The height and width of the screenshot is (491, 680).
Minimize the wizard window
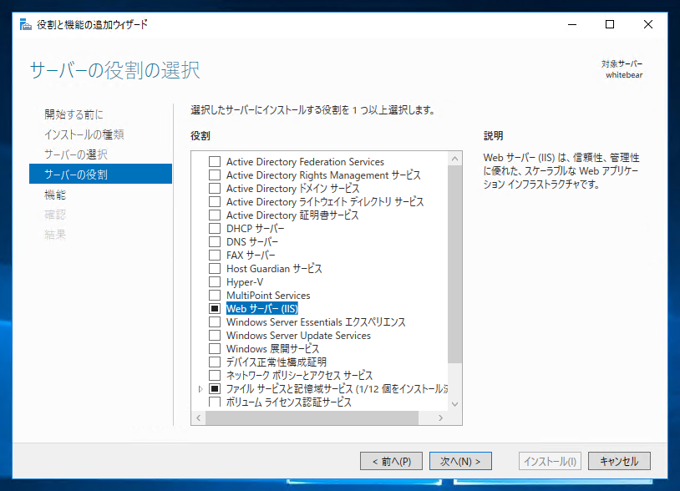[x=572, y=24]
